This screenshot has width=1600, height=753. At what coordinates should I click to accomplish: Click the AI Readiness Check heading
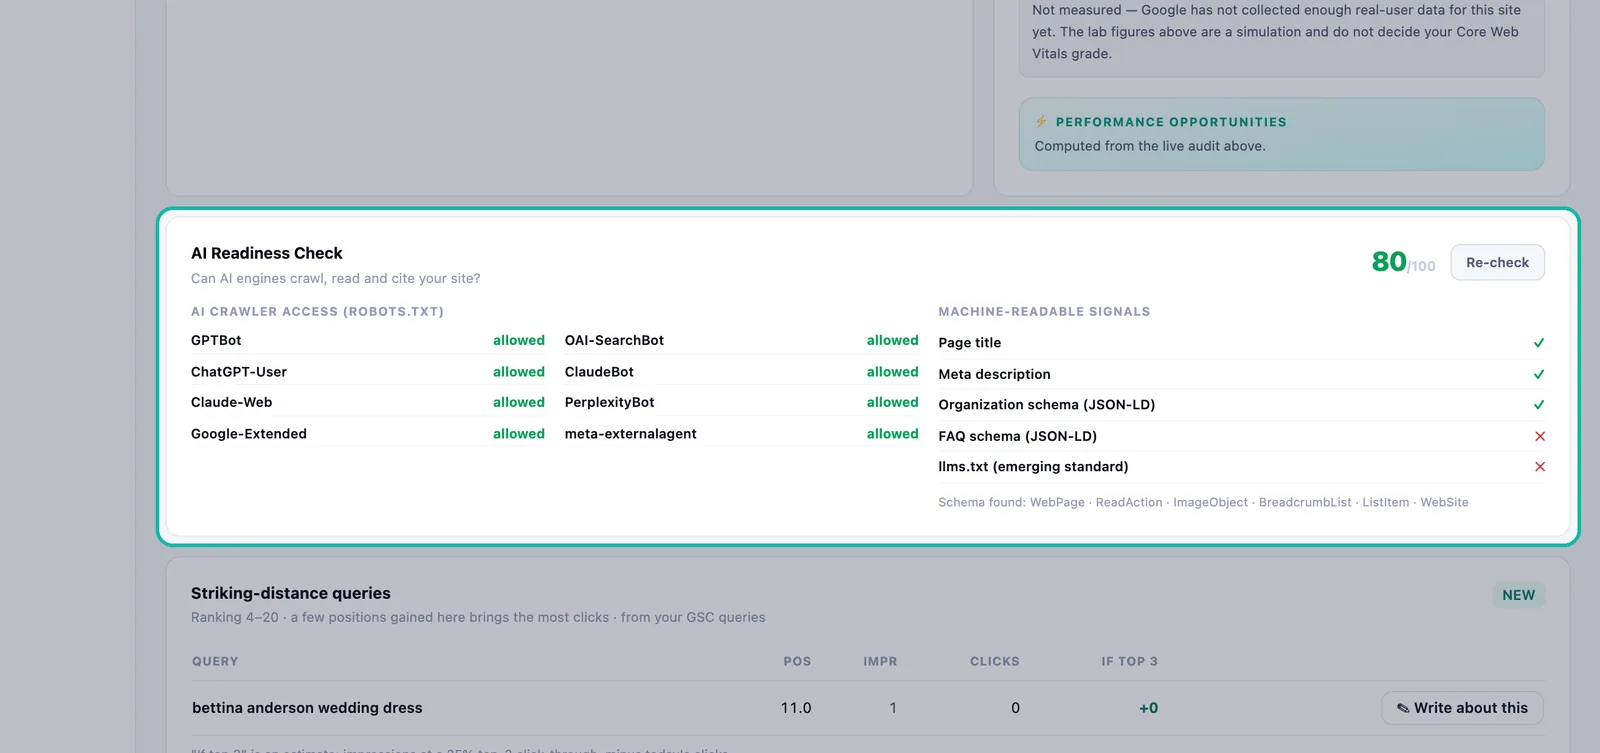click(267, 254)
